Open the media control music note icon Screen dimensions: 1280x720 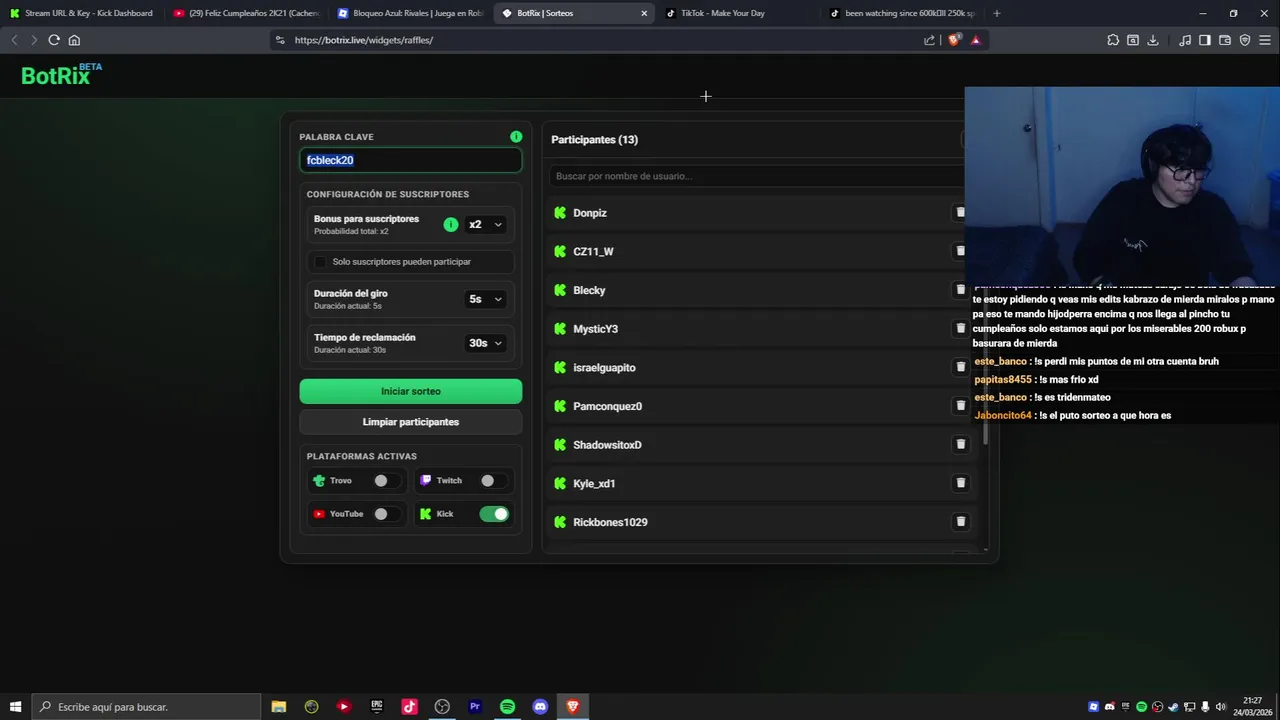(x=1185, y=40)
